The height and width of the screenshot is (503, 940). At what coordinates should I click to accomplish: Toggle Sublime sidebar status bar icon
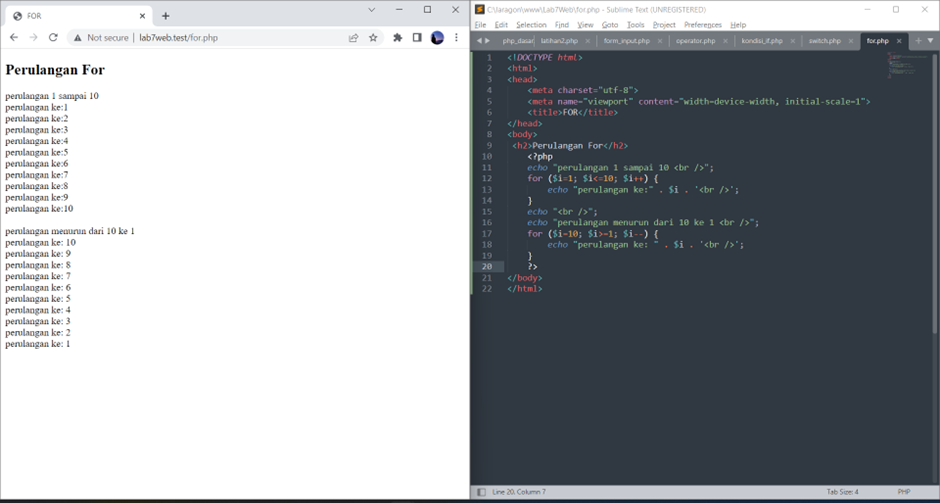[481, 492]
